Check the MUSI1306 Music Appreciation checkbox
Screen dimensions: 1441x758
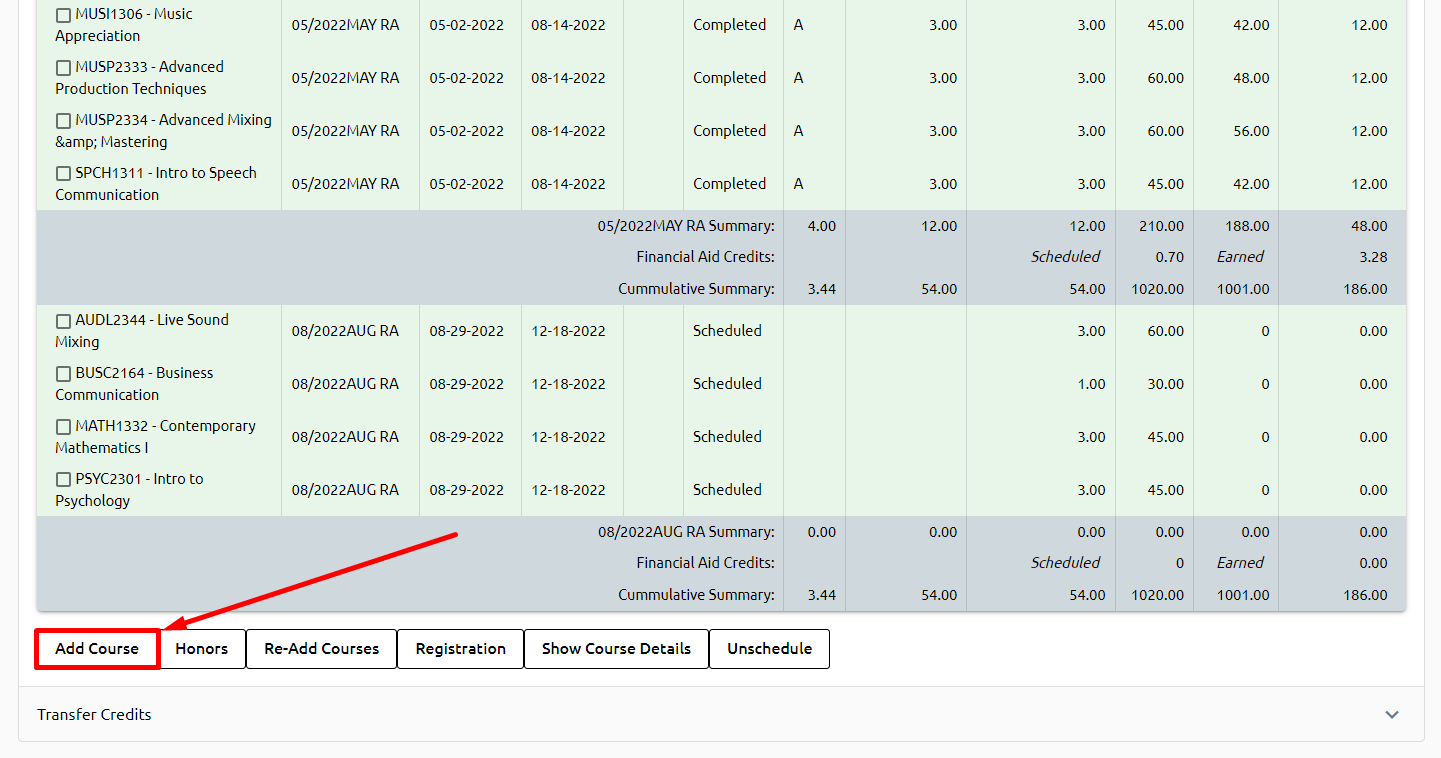64,15
